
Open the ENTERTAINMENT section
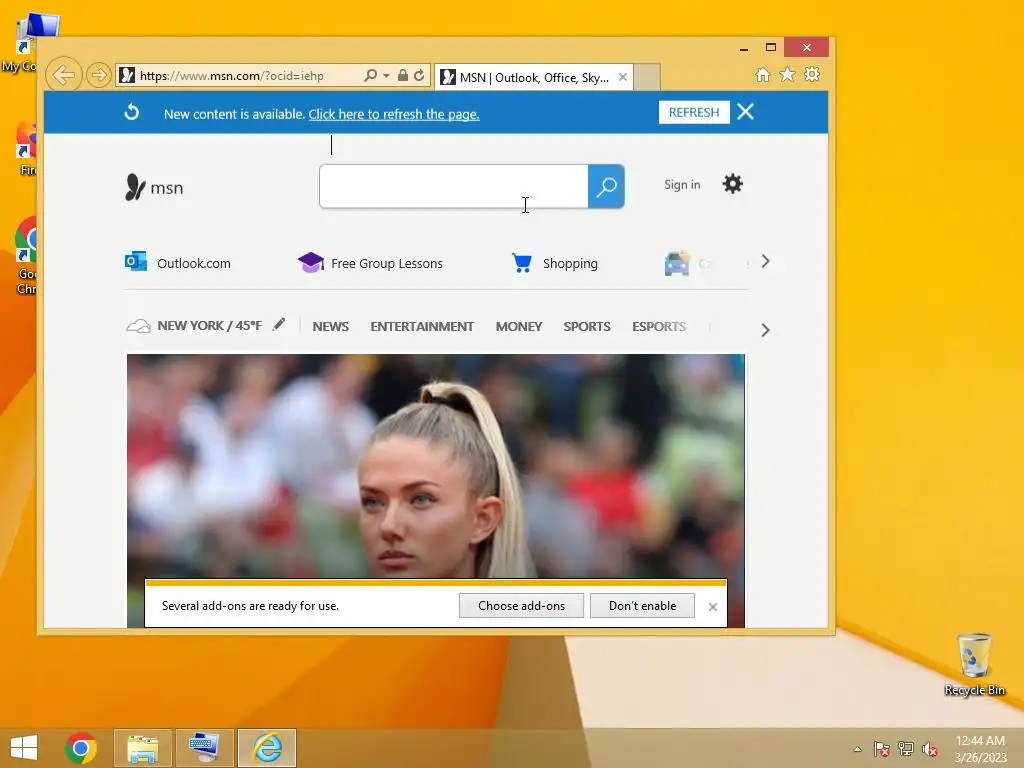coord(422,326)
